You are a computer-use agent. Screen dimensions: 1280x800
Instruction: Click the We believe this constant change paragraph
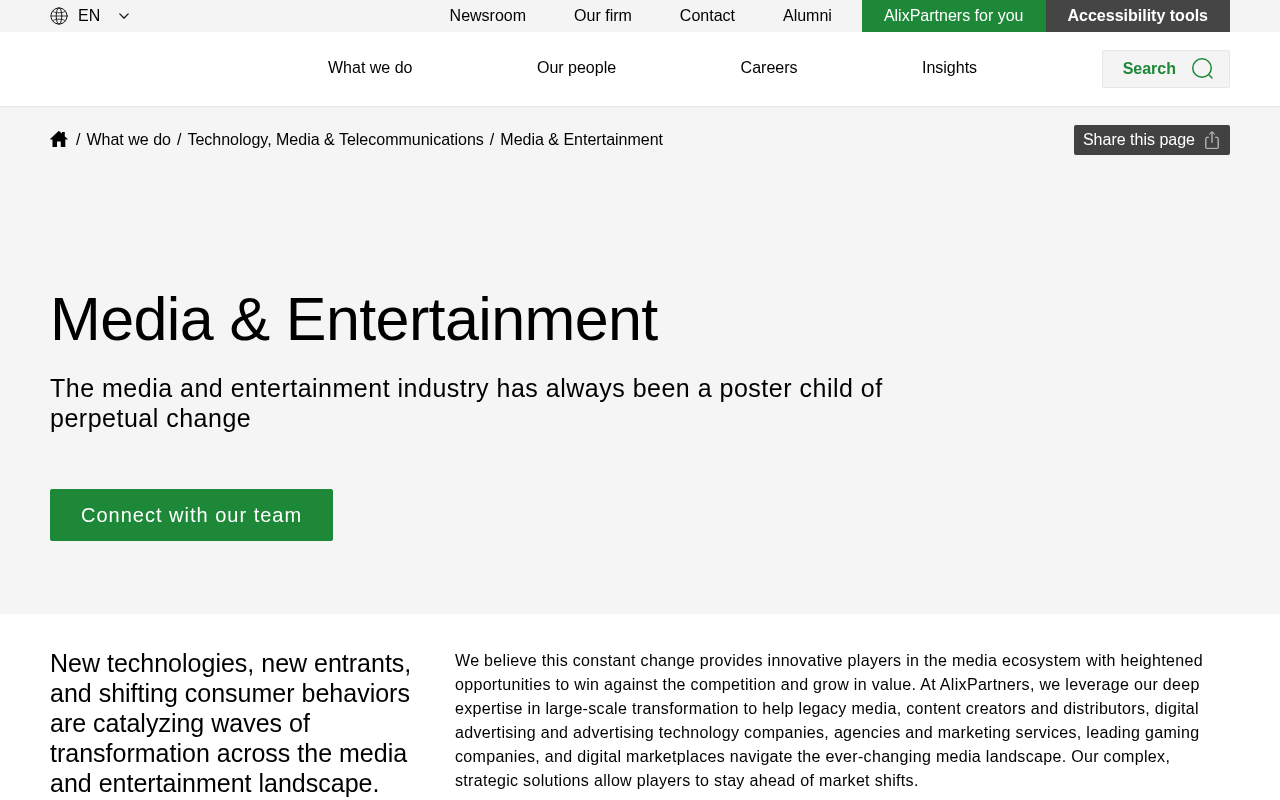point(829,721)
